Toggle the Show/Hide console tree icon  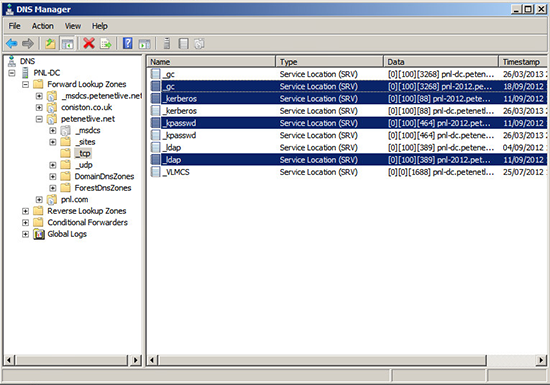click(67, 44)
